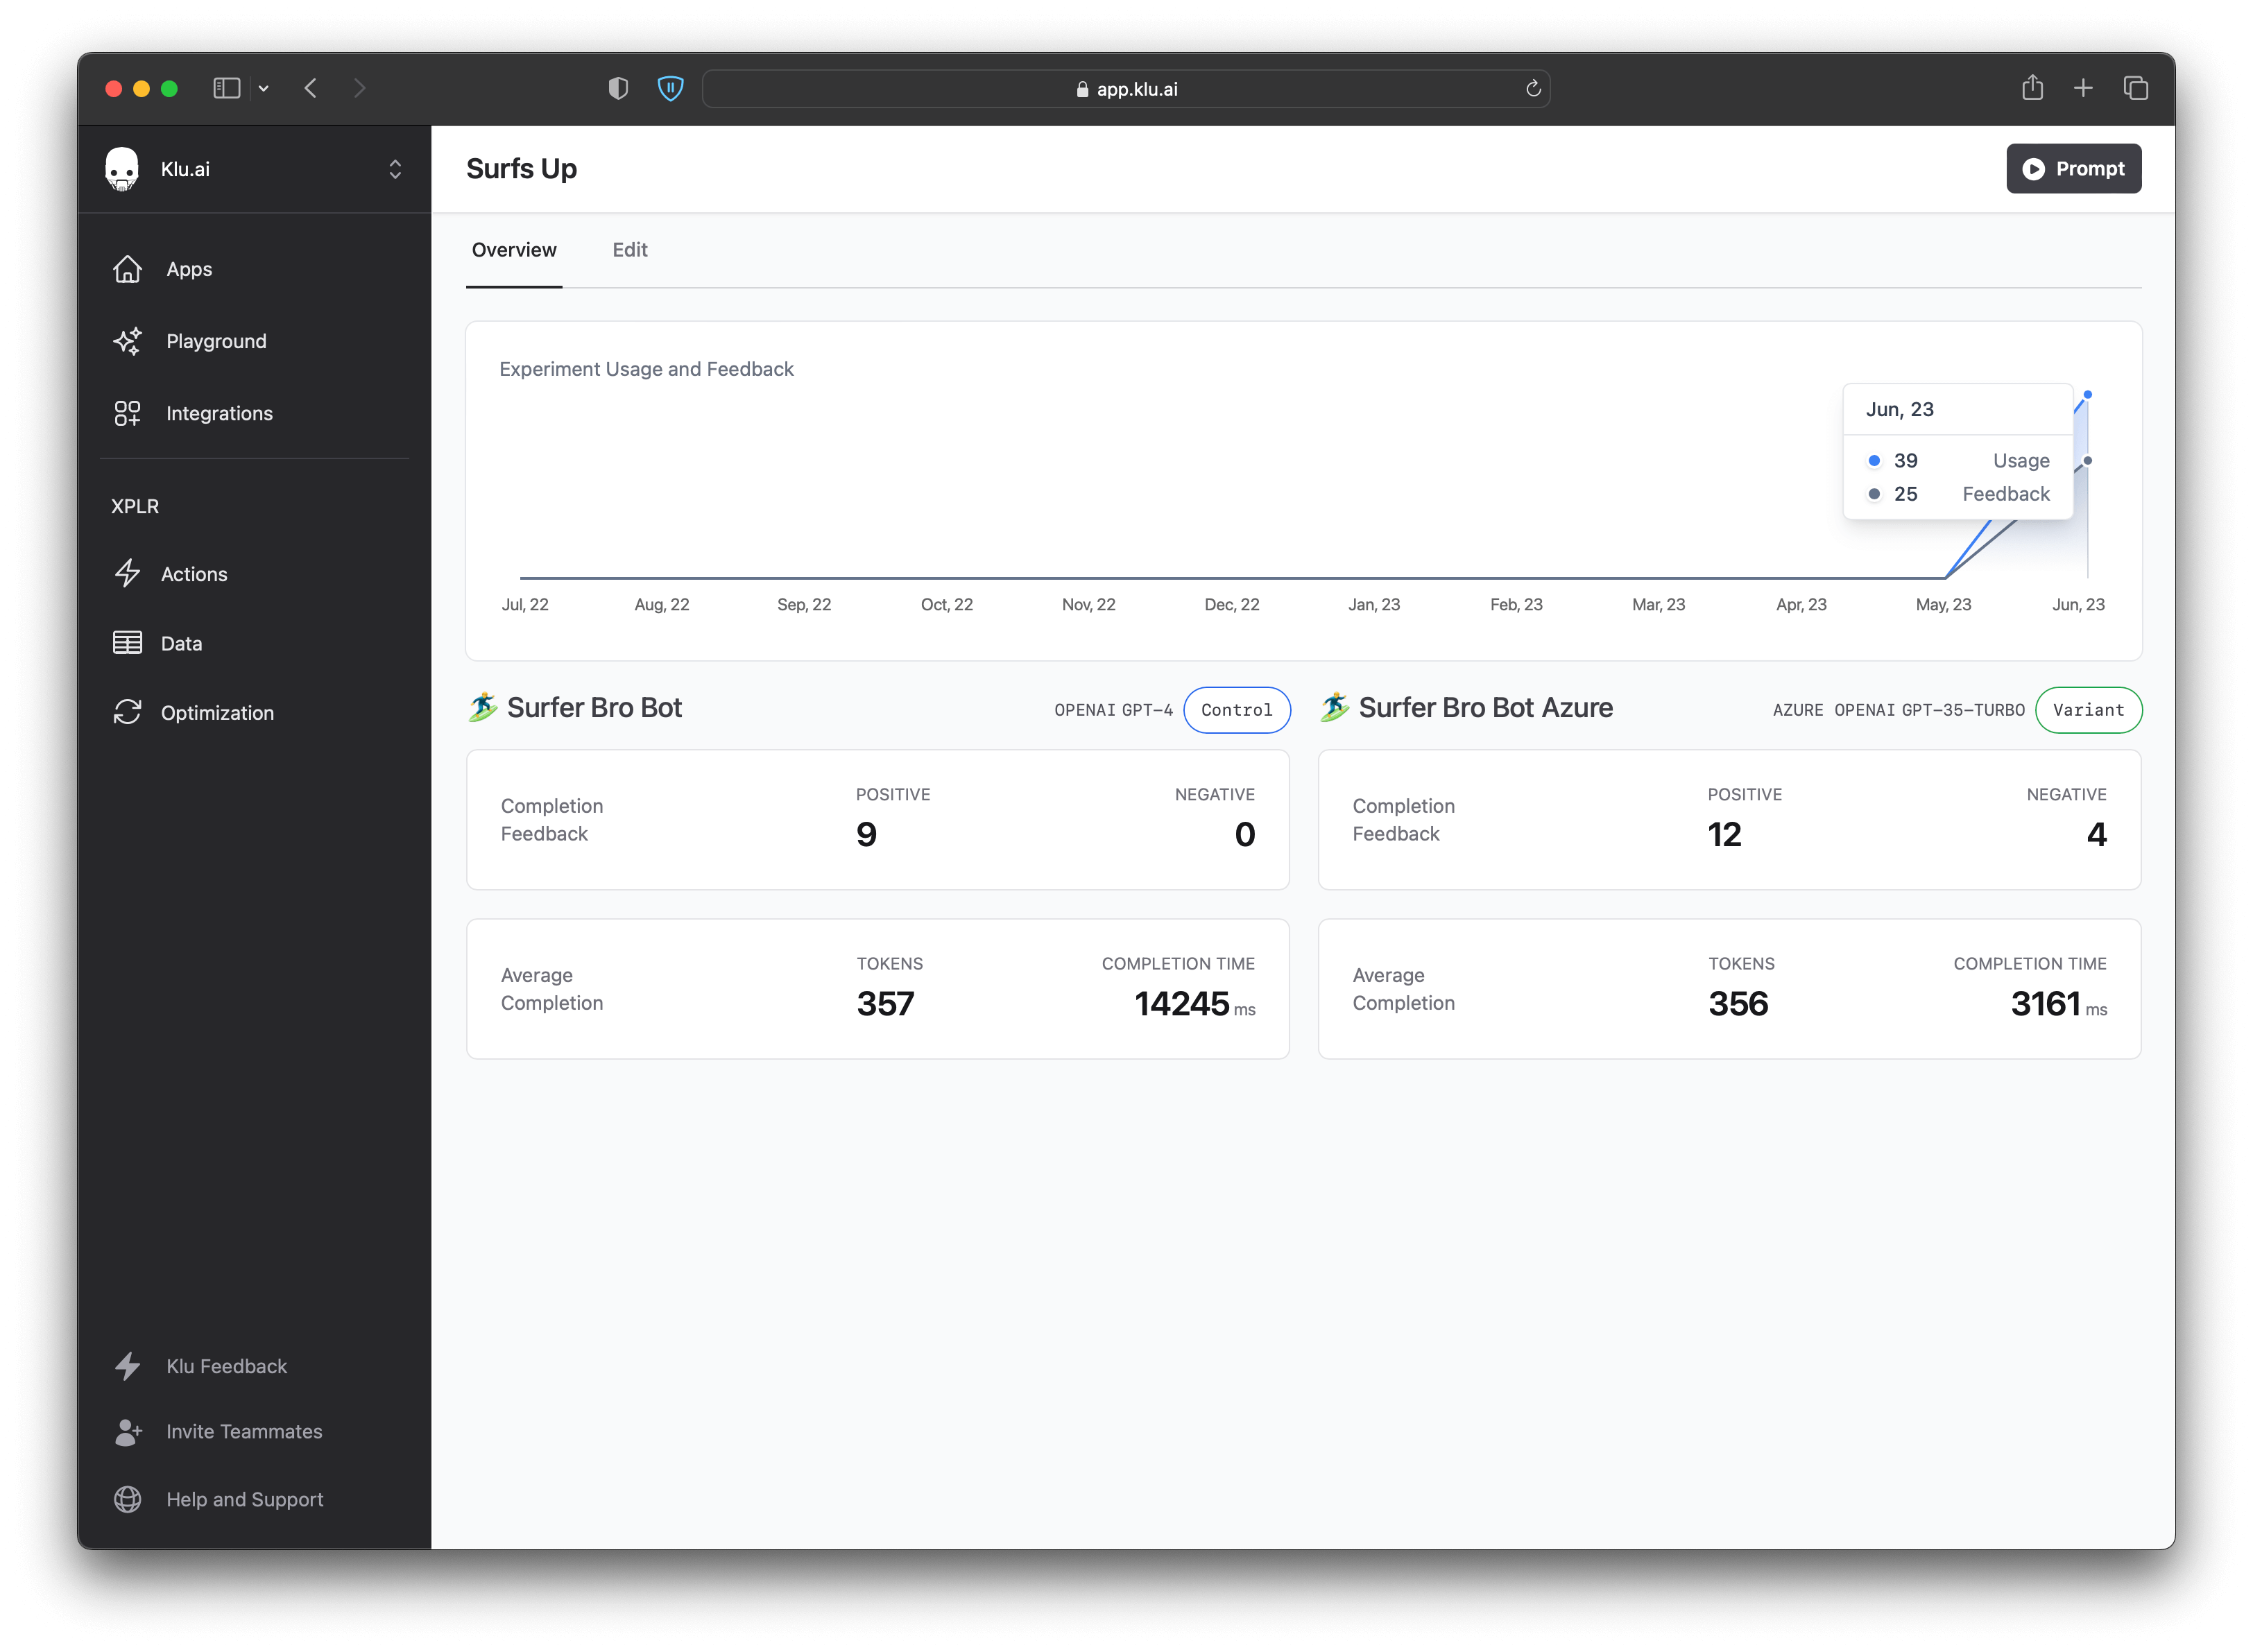Screen dimensions: 2253x1652
Task: Click the Klu.ai skull logo
Action: pyautogui.click(x=124, y=168)
